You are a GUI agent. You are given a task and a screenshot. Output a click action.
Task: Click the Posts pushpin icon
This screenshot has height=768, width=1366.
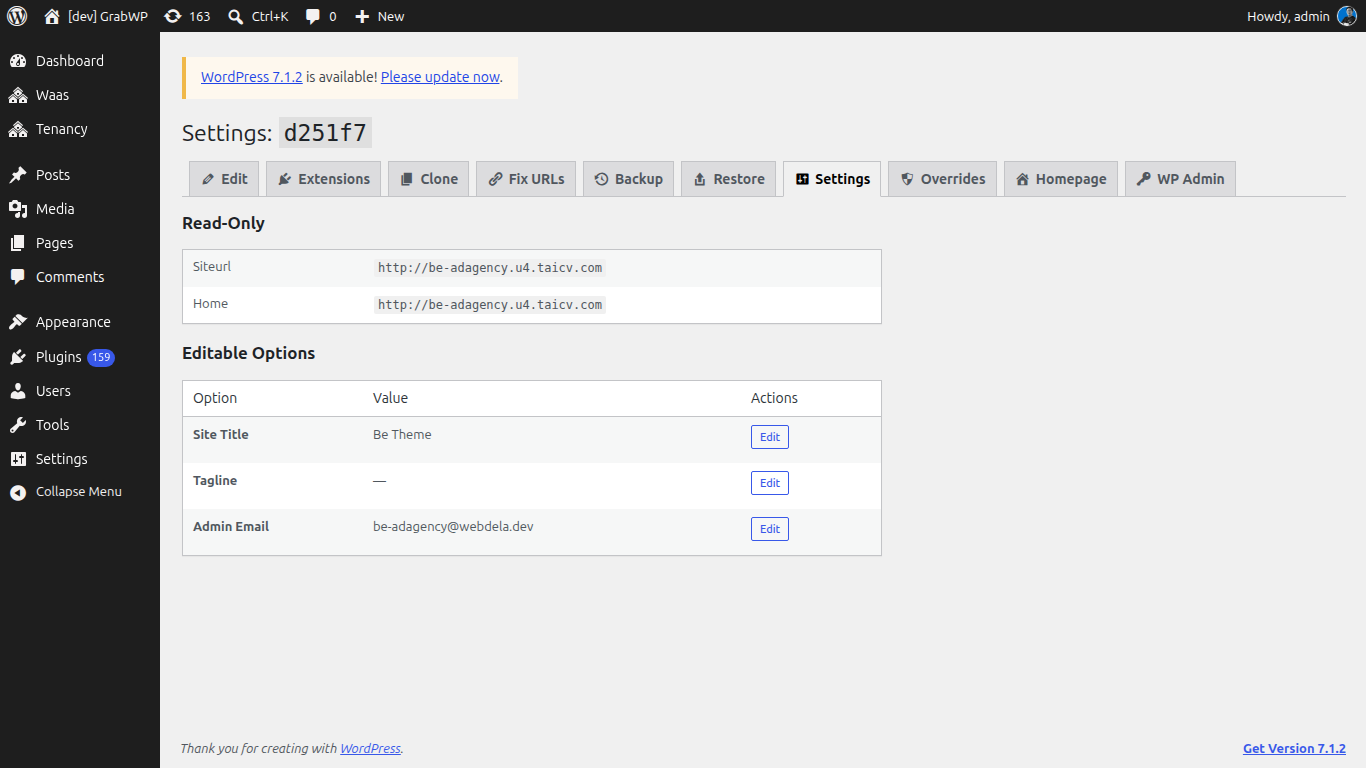pos(18,175)
